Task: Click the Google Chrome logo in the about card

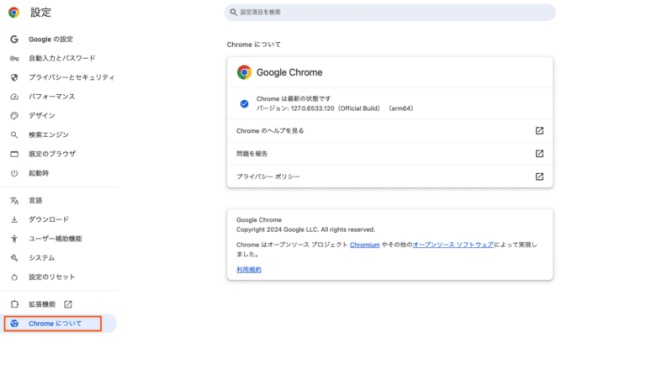Action: pyautogui.click(x=244, y=72)
